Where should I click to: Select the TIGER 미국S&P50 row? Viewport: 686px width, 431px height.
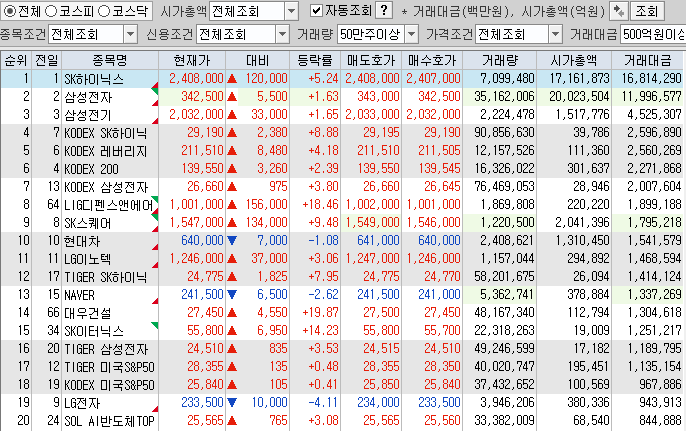[343, 367]
